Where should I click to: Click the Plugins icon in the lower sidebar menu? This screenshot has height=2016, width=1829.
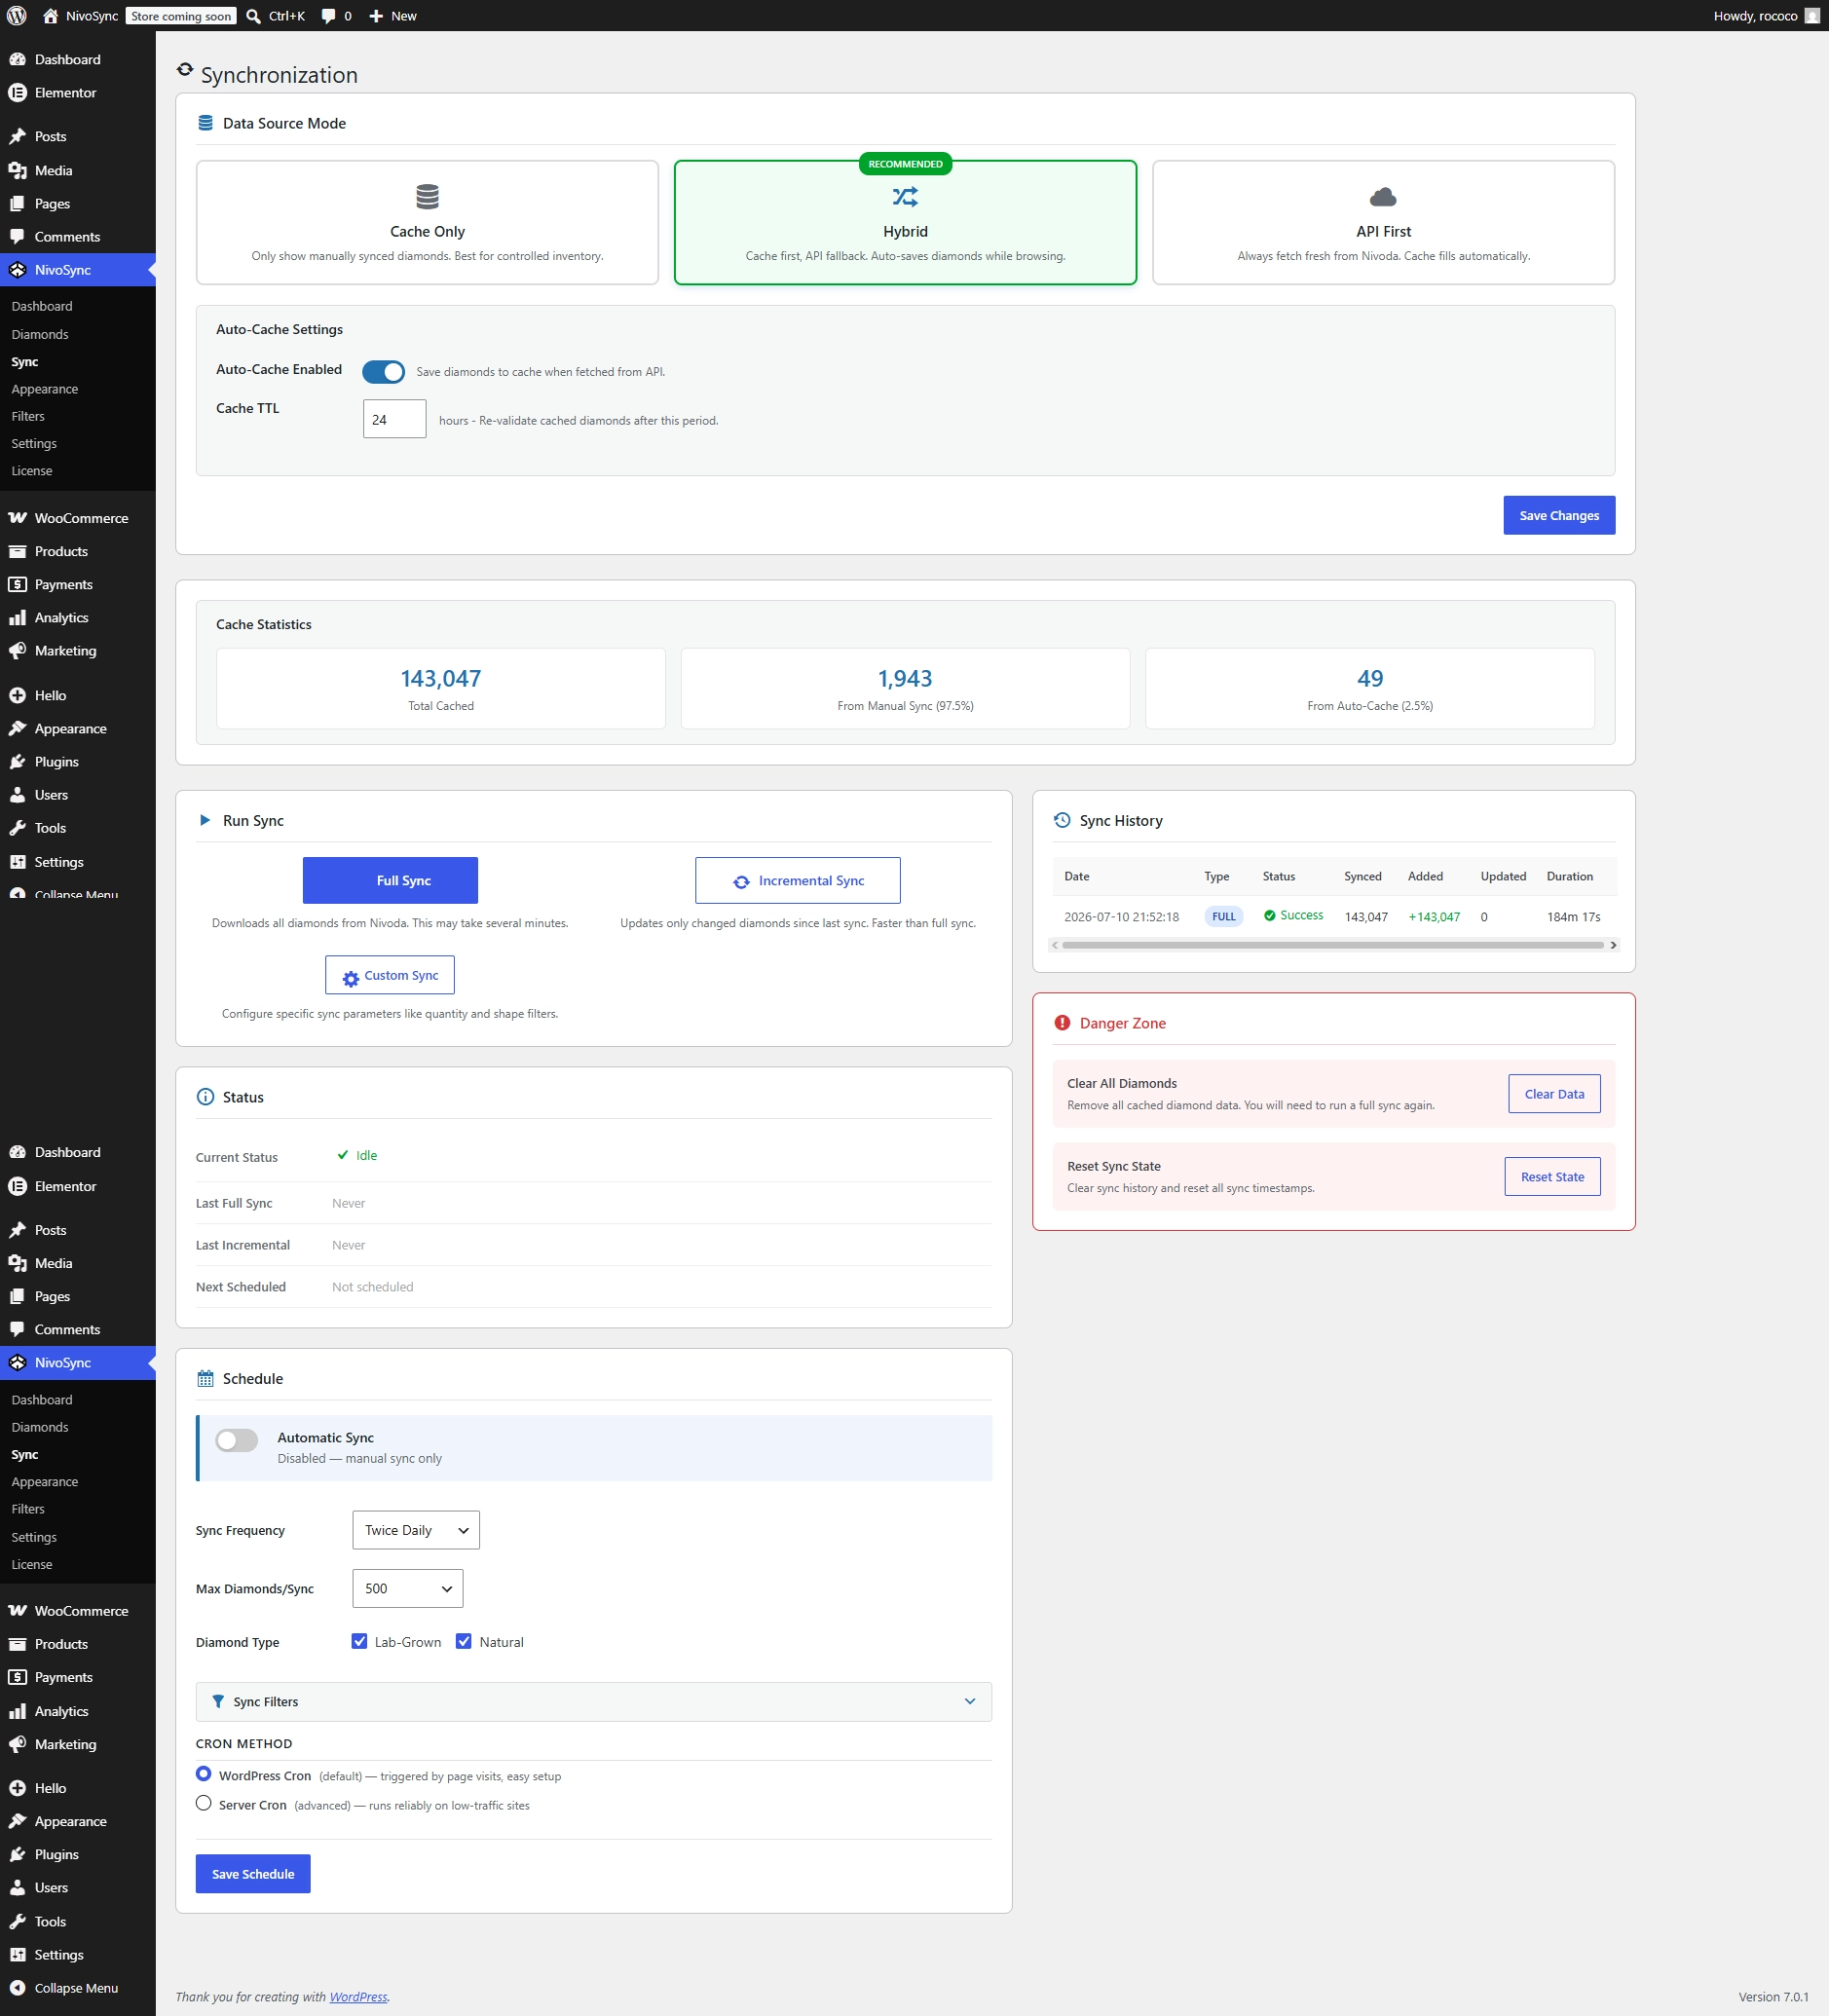pos(17,1855)
